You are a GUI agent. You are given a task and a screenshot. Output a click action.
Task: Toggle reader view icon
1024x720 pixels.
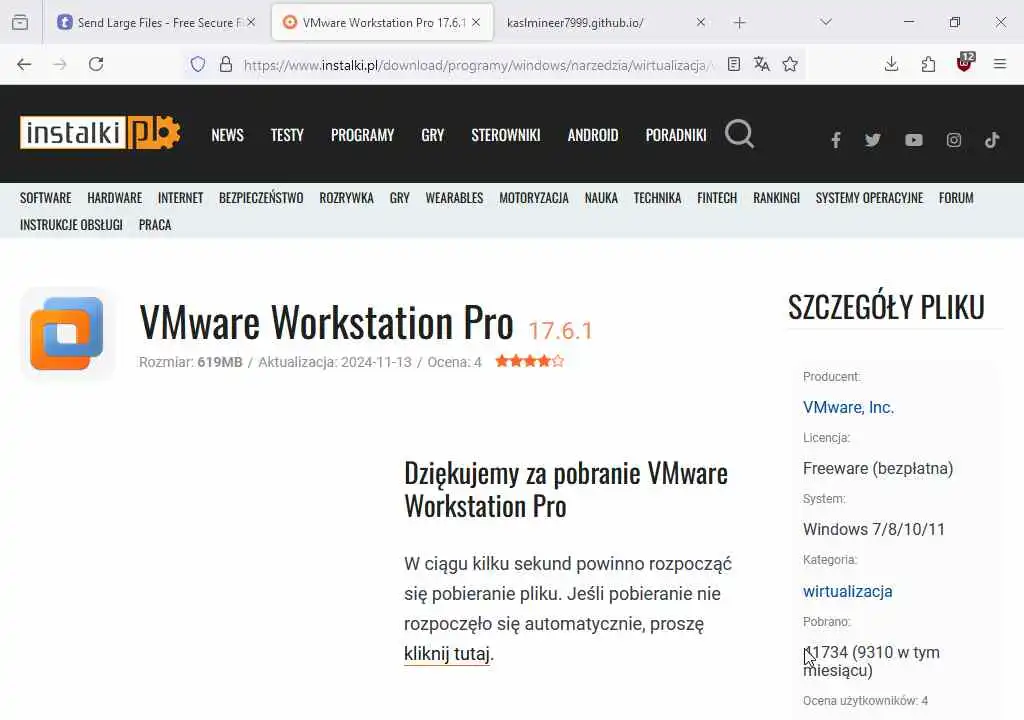tap(734, 64)
